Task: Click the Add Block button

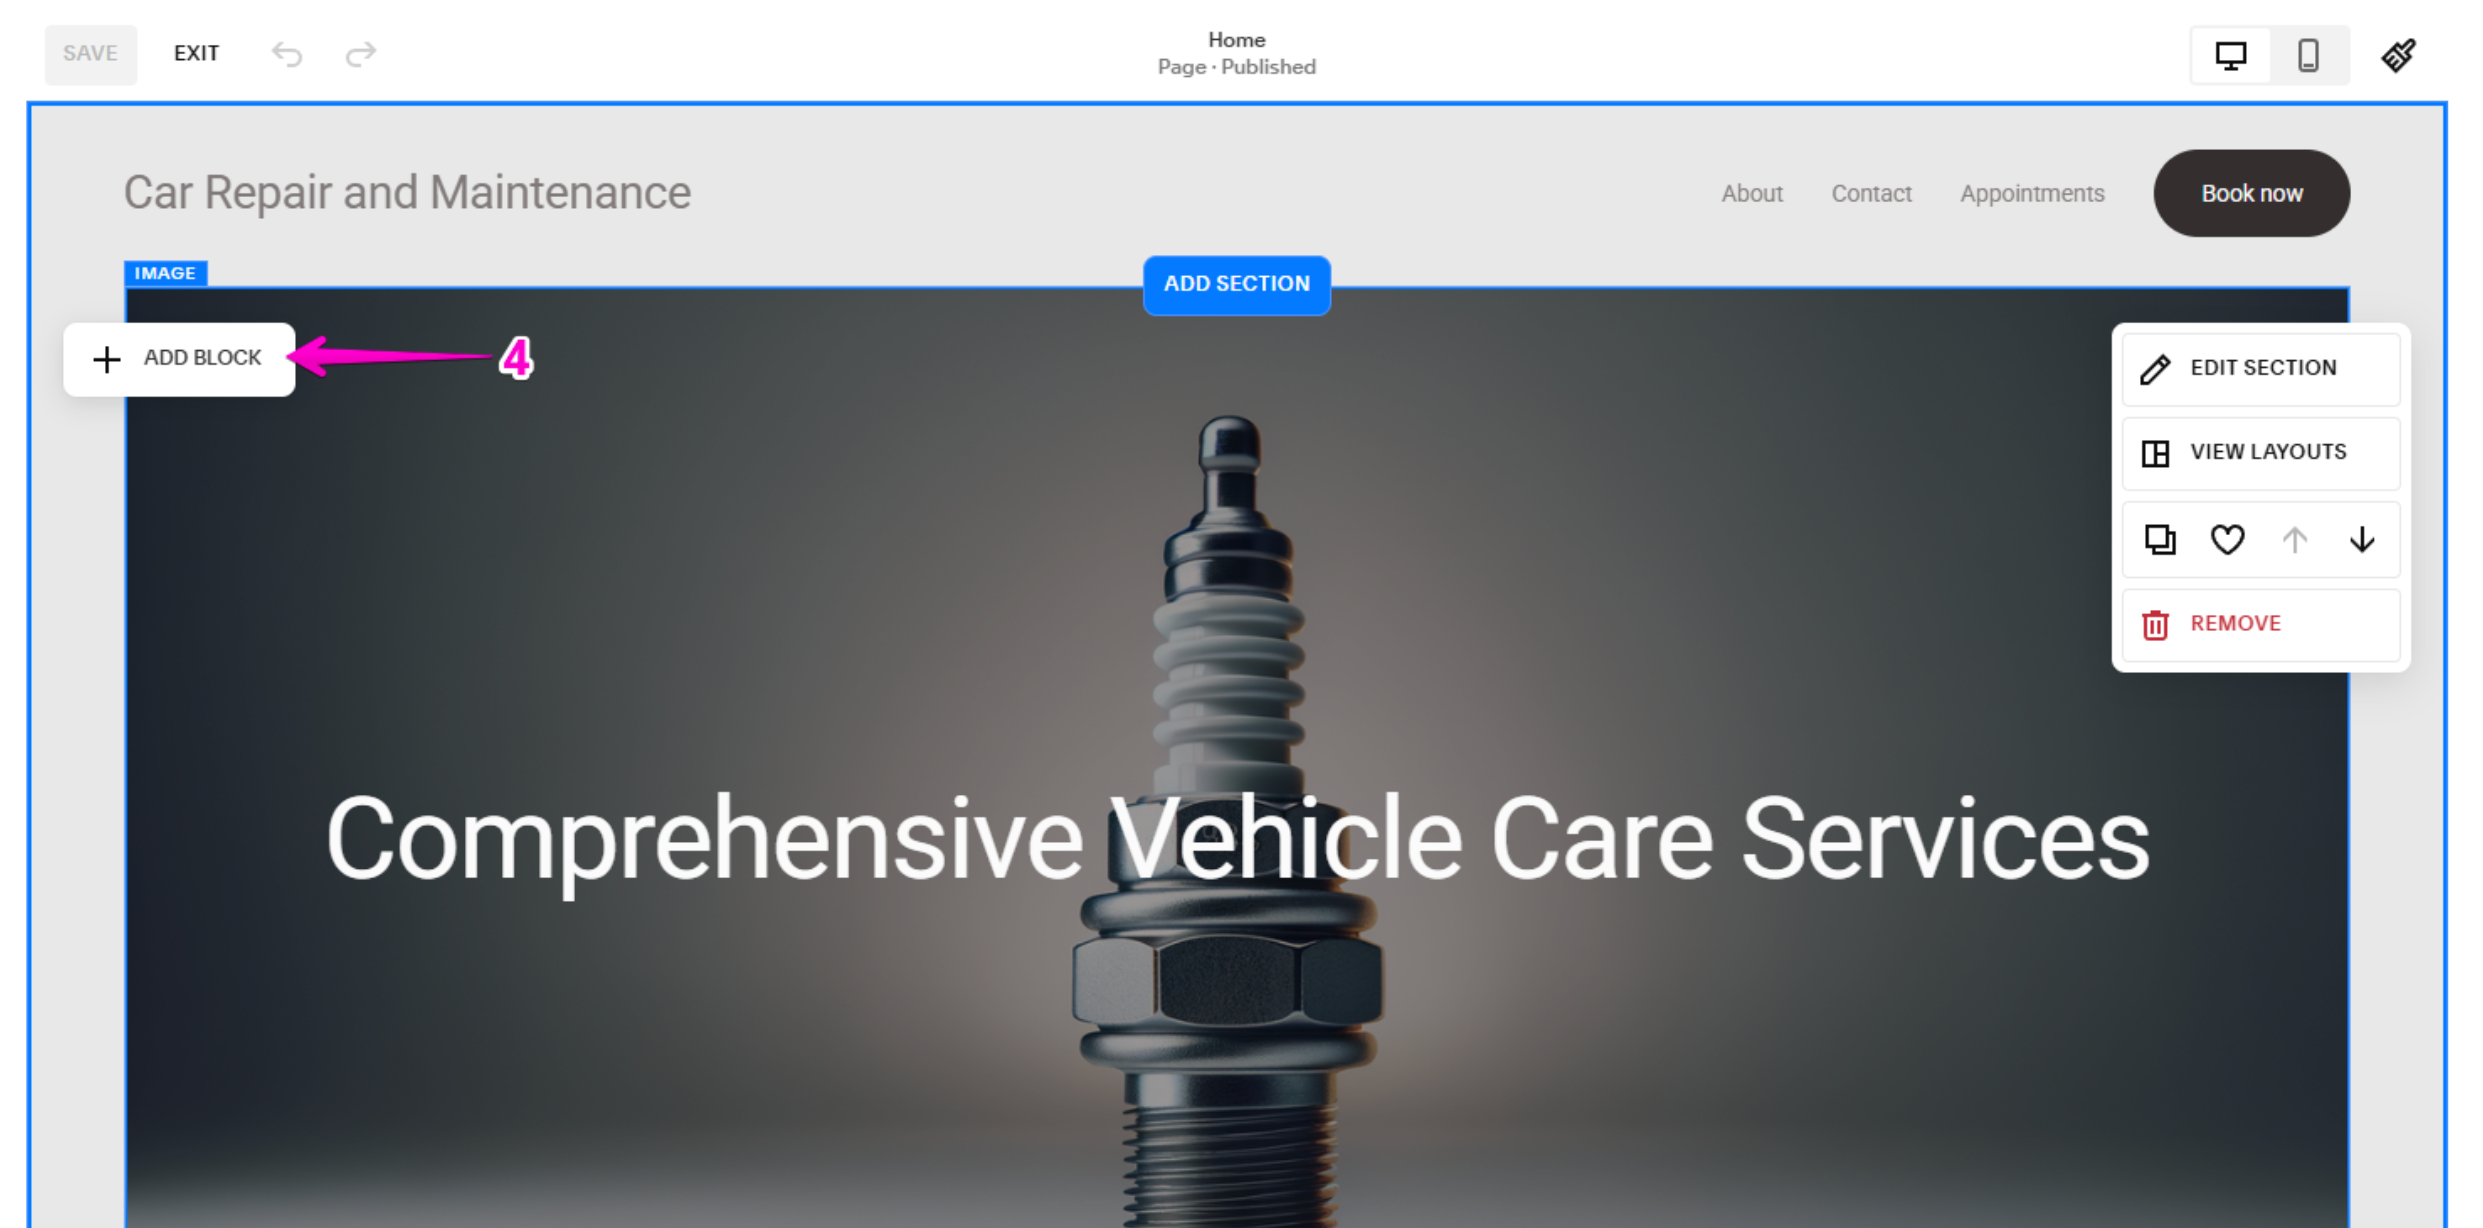Action: click(x=179, y=359)
